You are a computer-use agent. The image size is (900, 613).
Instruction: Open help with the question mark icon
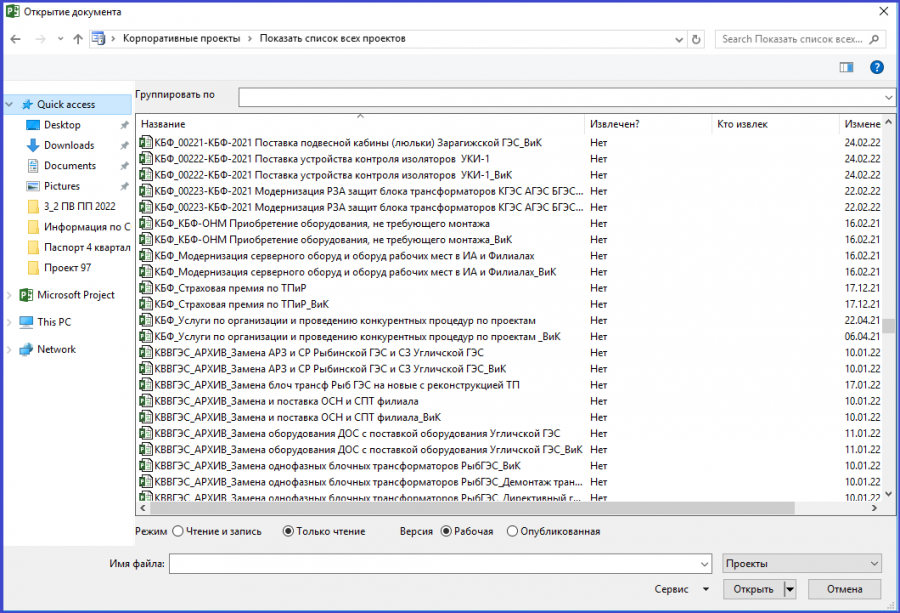876,67
